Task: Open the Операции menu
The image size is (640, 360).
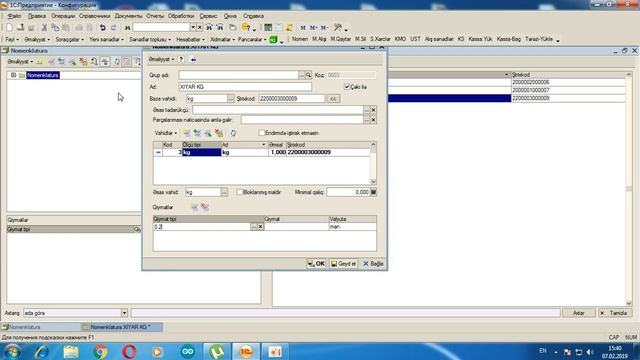Action: (63, 16)
